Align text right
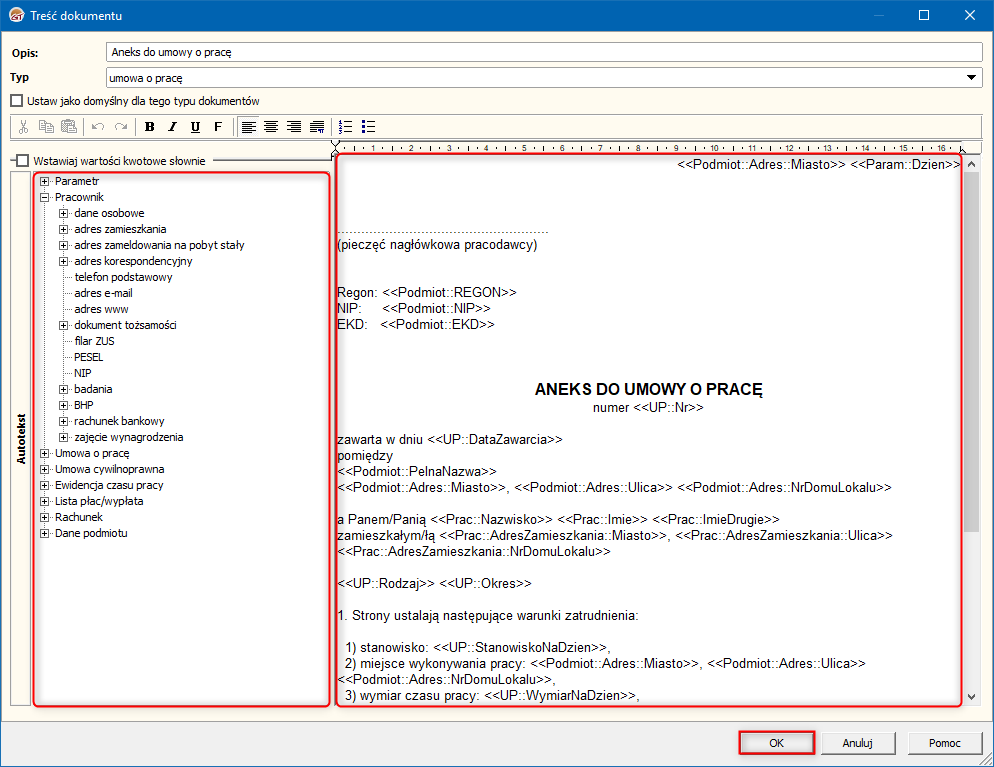 [x=294, y=127]
